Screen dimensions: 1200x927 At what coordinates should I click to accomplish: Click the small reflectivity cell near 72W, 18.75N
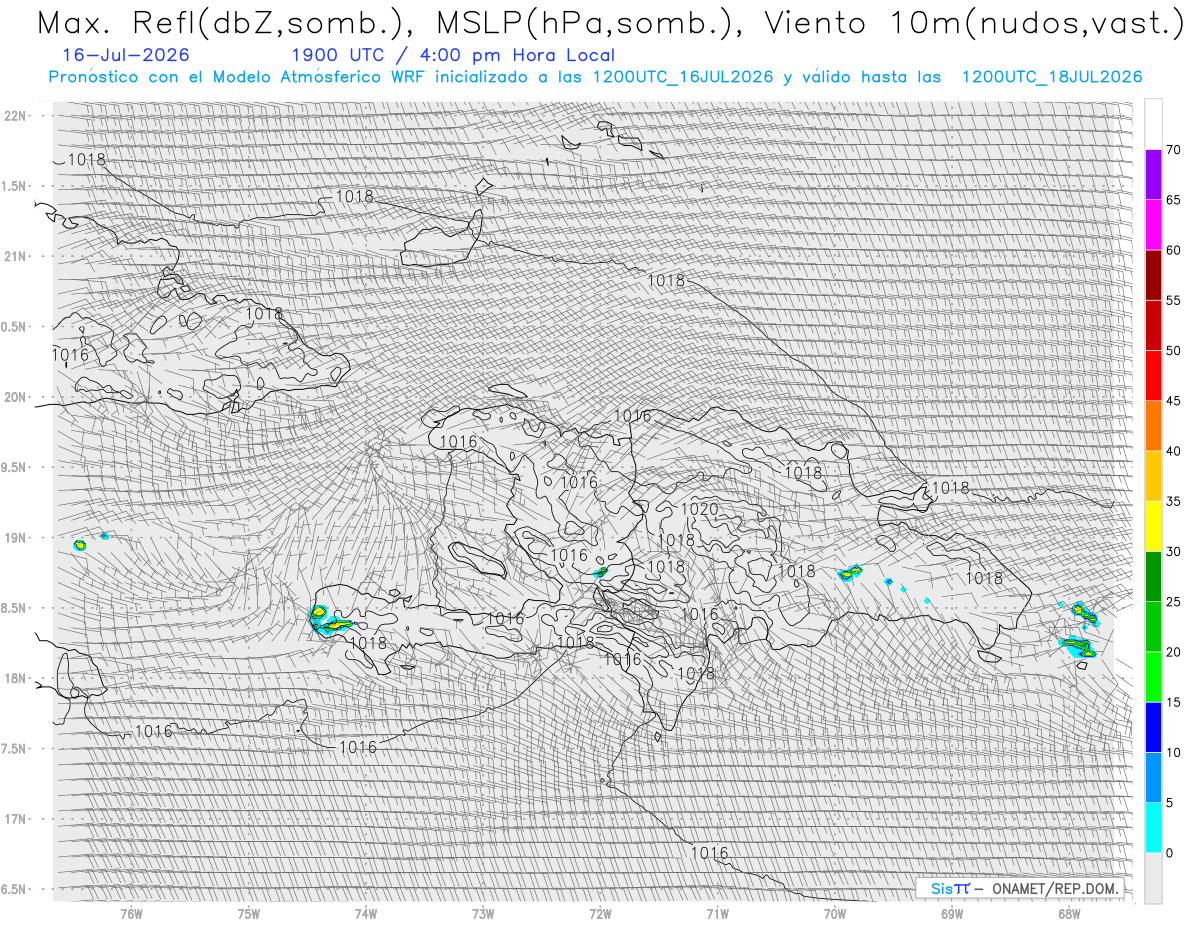point(601,572)
